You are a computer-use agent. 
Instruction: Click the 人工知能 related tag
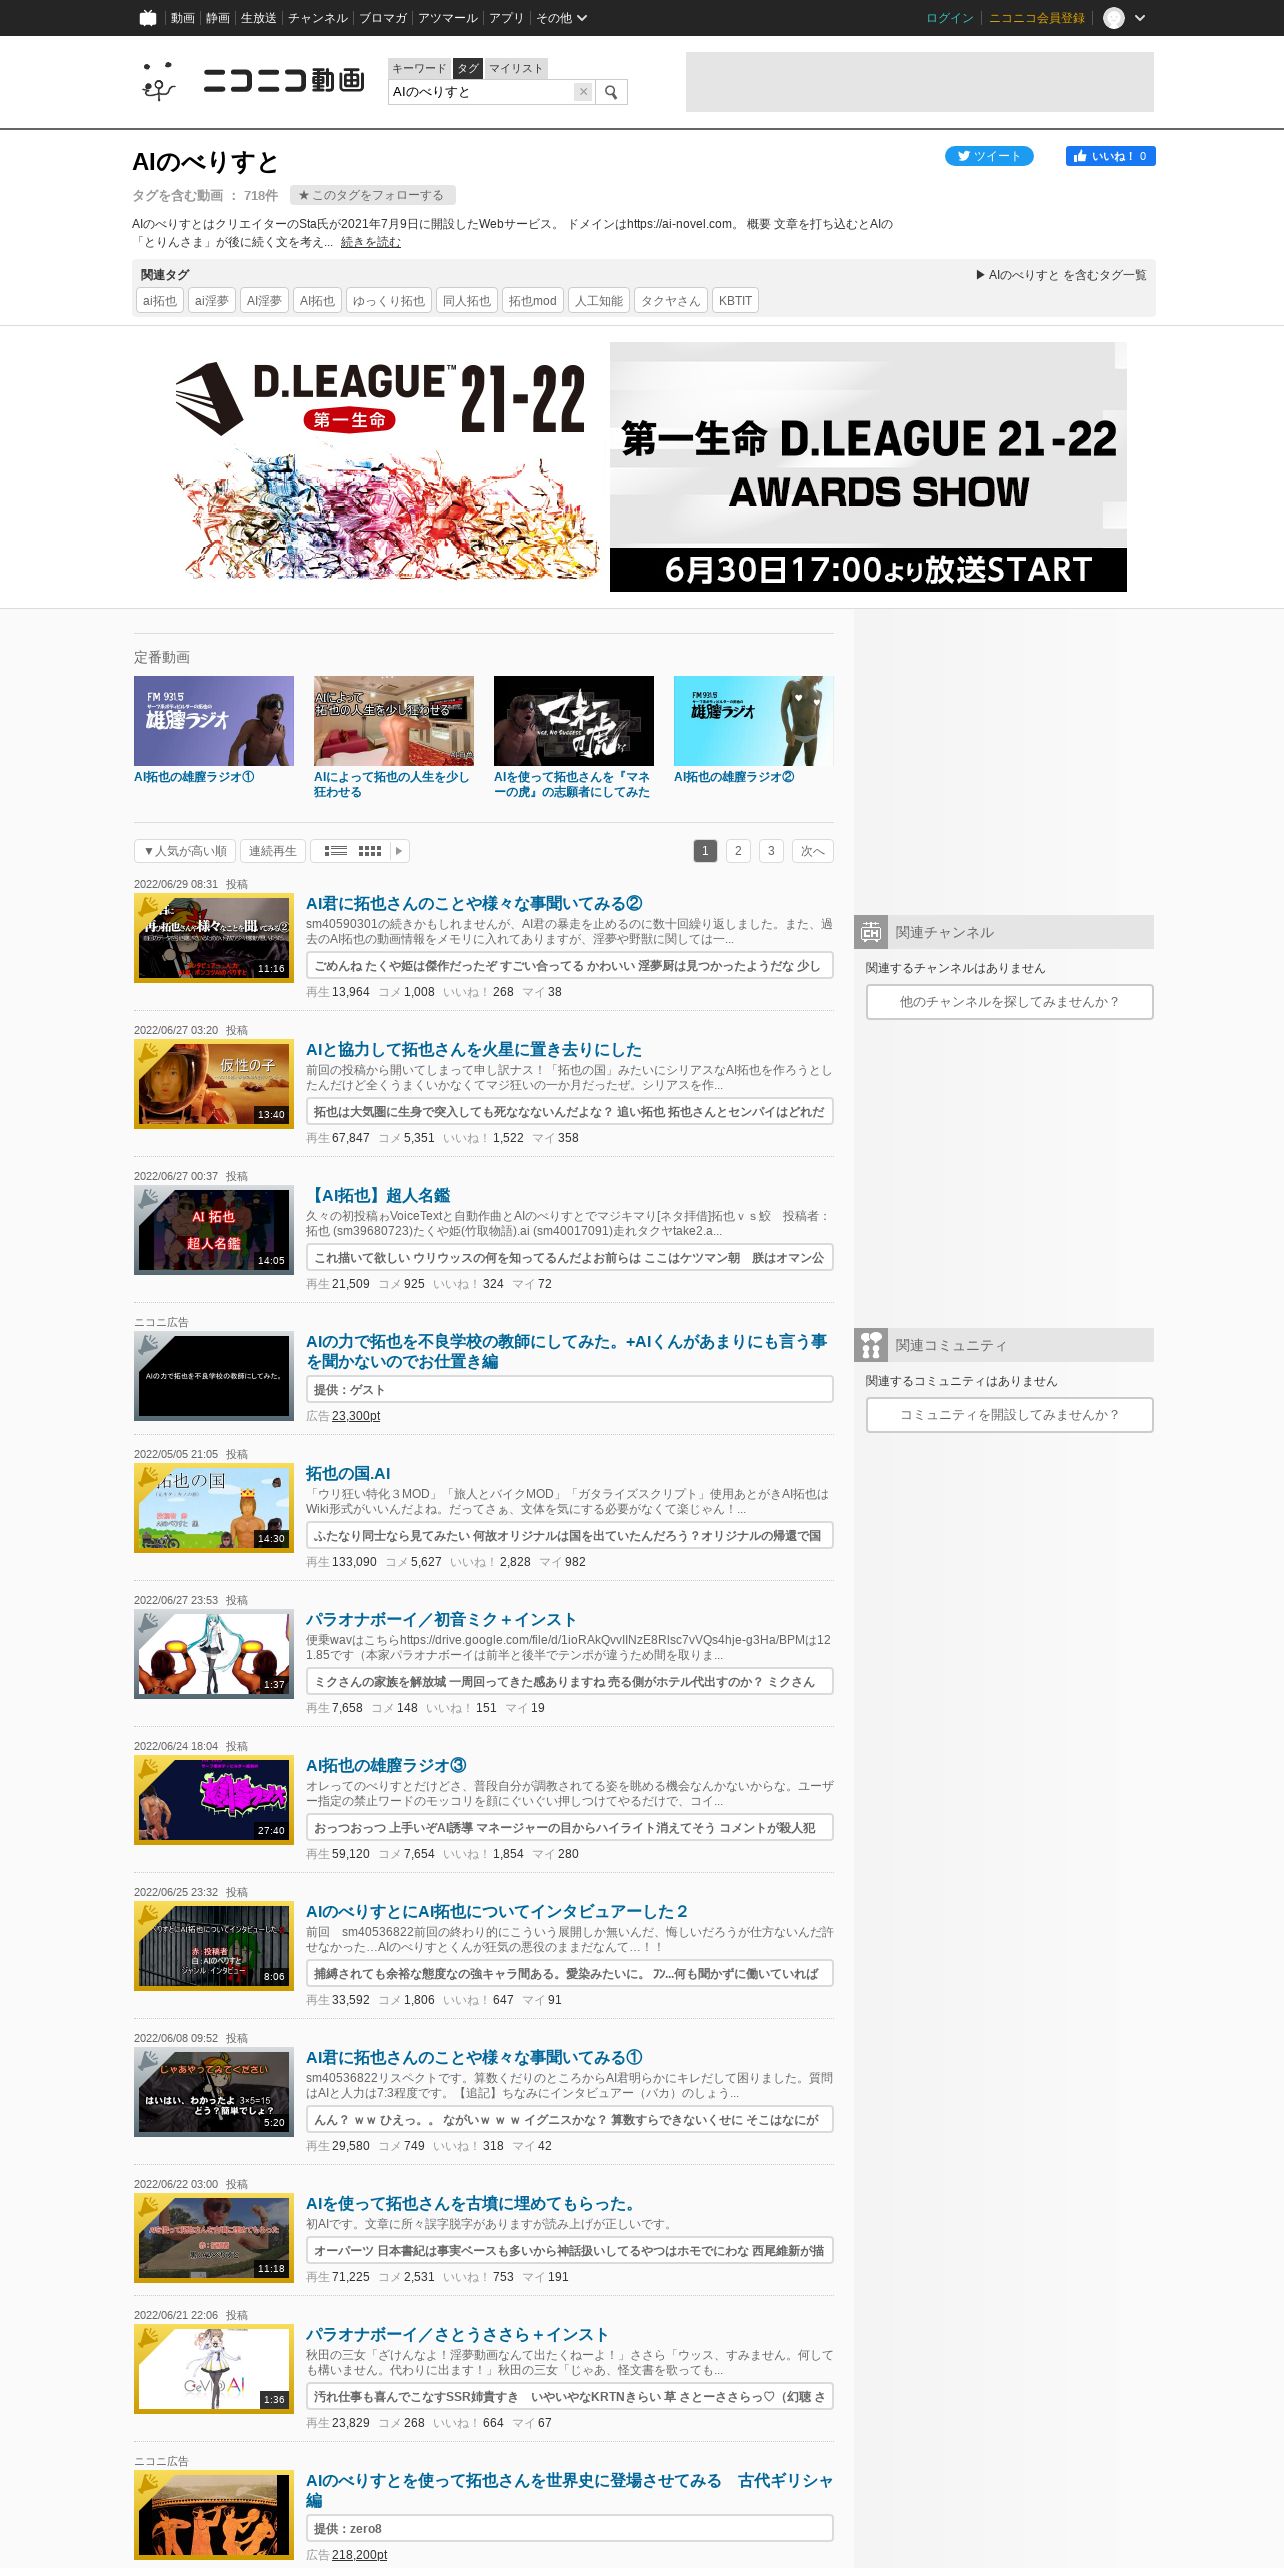coord(599,301)
